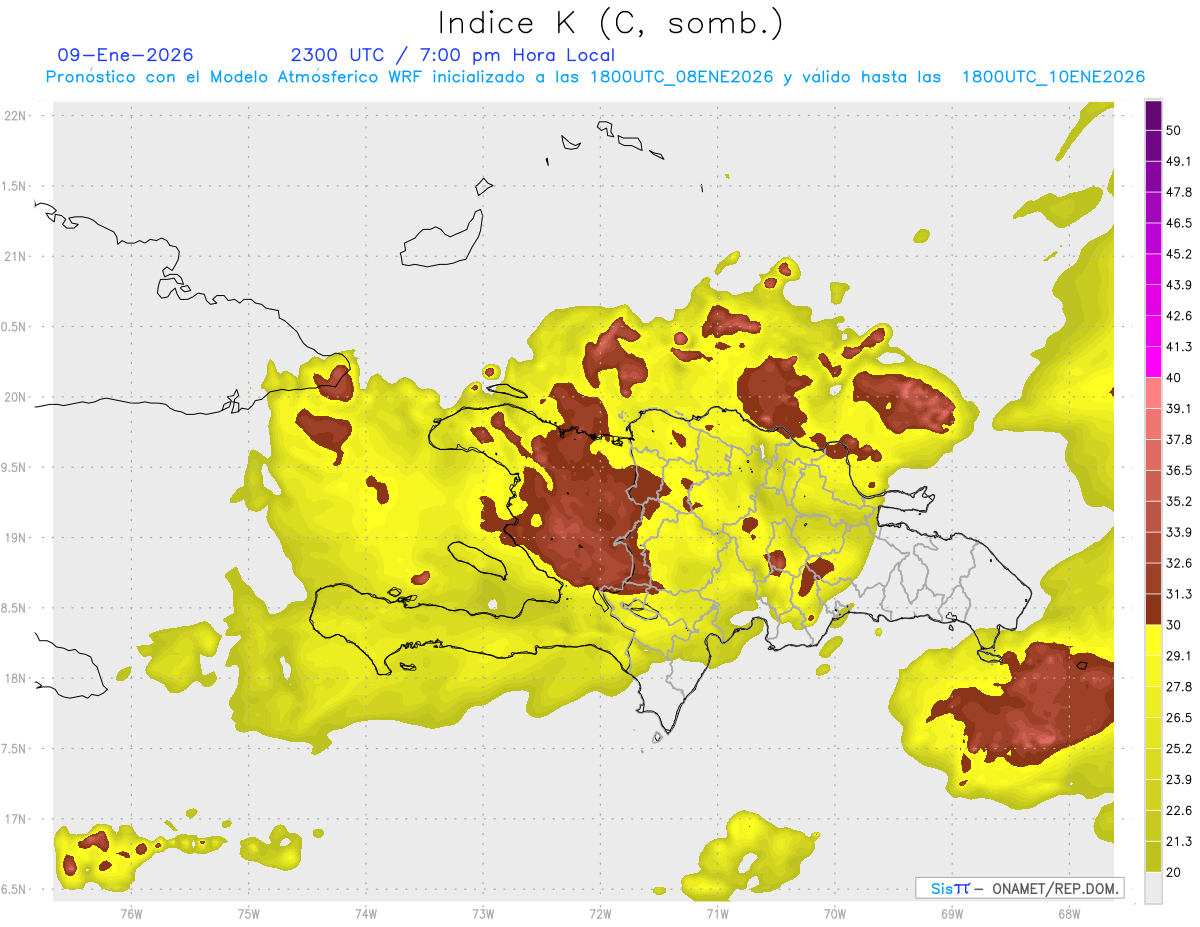Pick the salmon swatch between 39.1 and 40

1153,393
